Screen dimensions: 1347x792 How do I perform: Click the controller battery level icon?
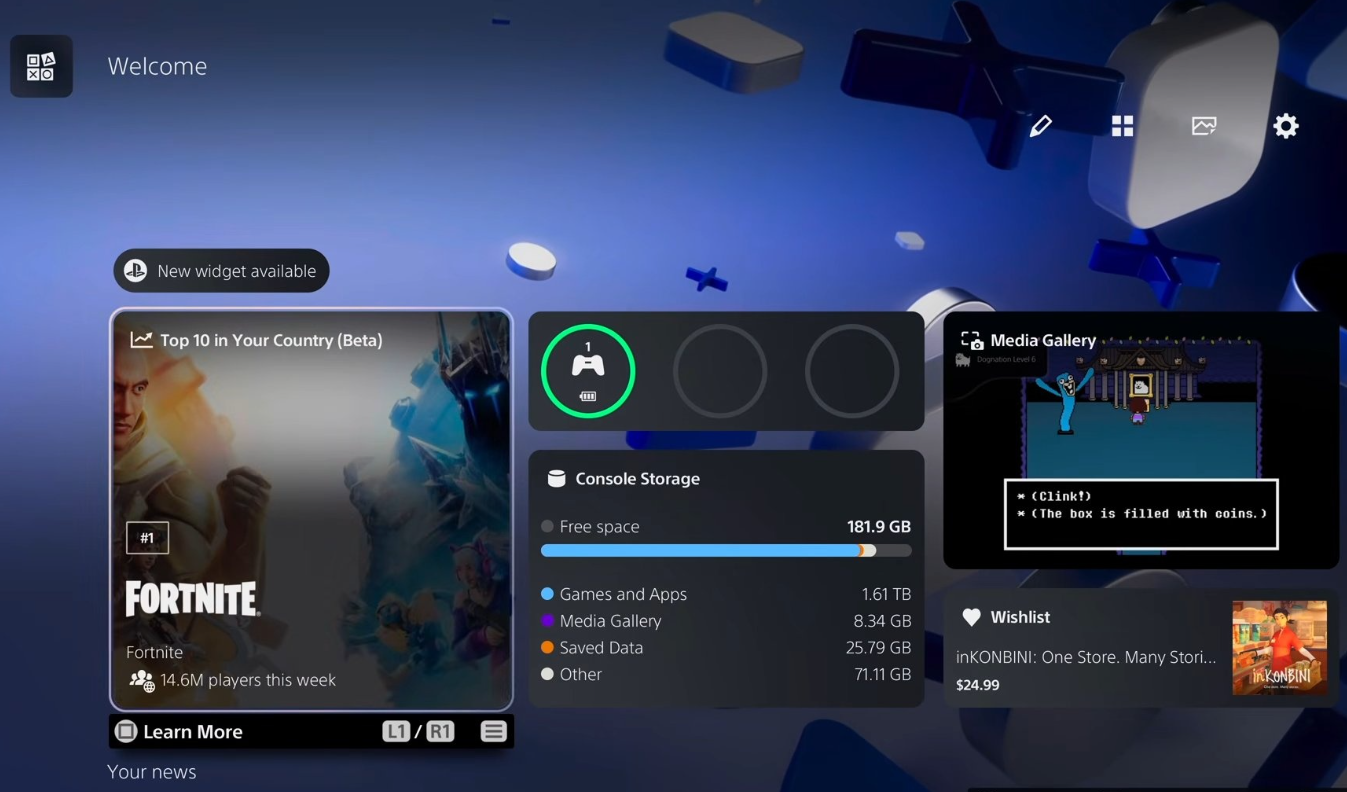(x=588, y=396)
